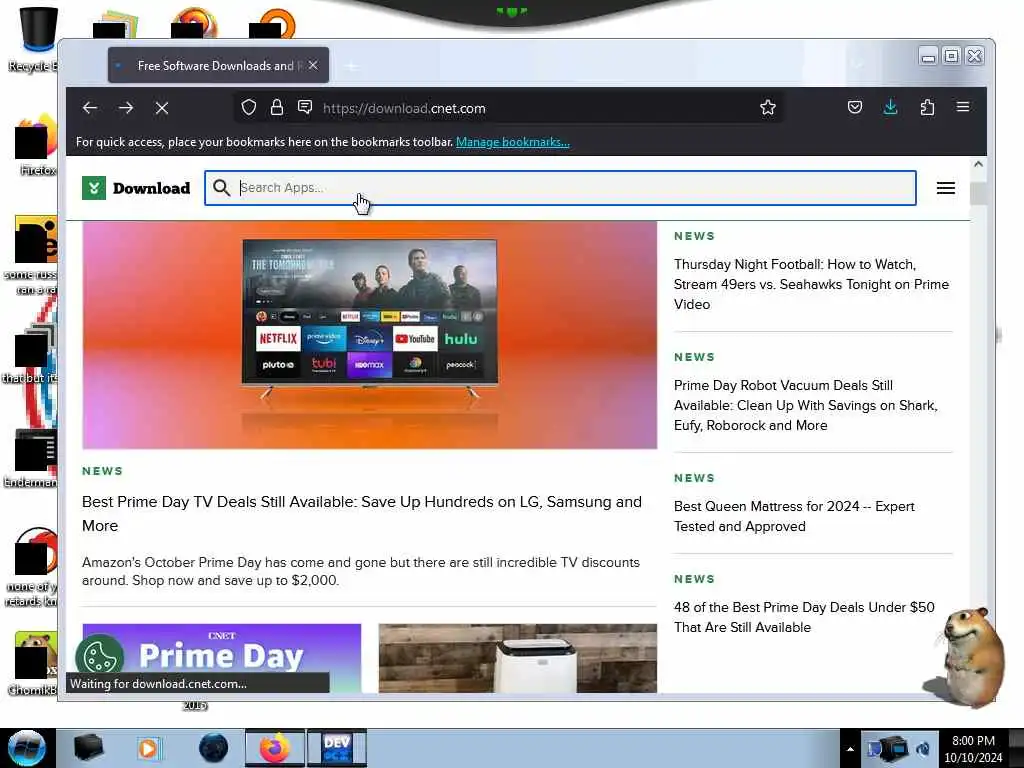Open the green cookie settings icon
Image resolution: width=1024 pixels, height=768 pixels.
coord(100,656)
